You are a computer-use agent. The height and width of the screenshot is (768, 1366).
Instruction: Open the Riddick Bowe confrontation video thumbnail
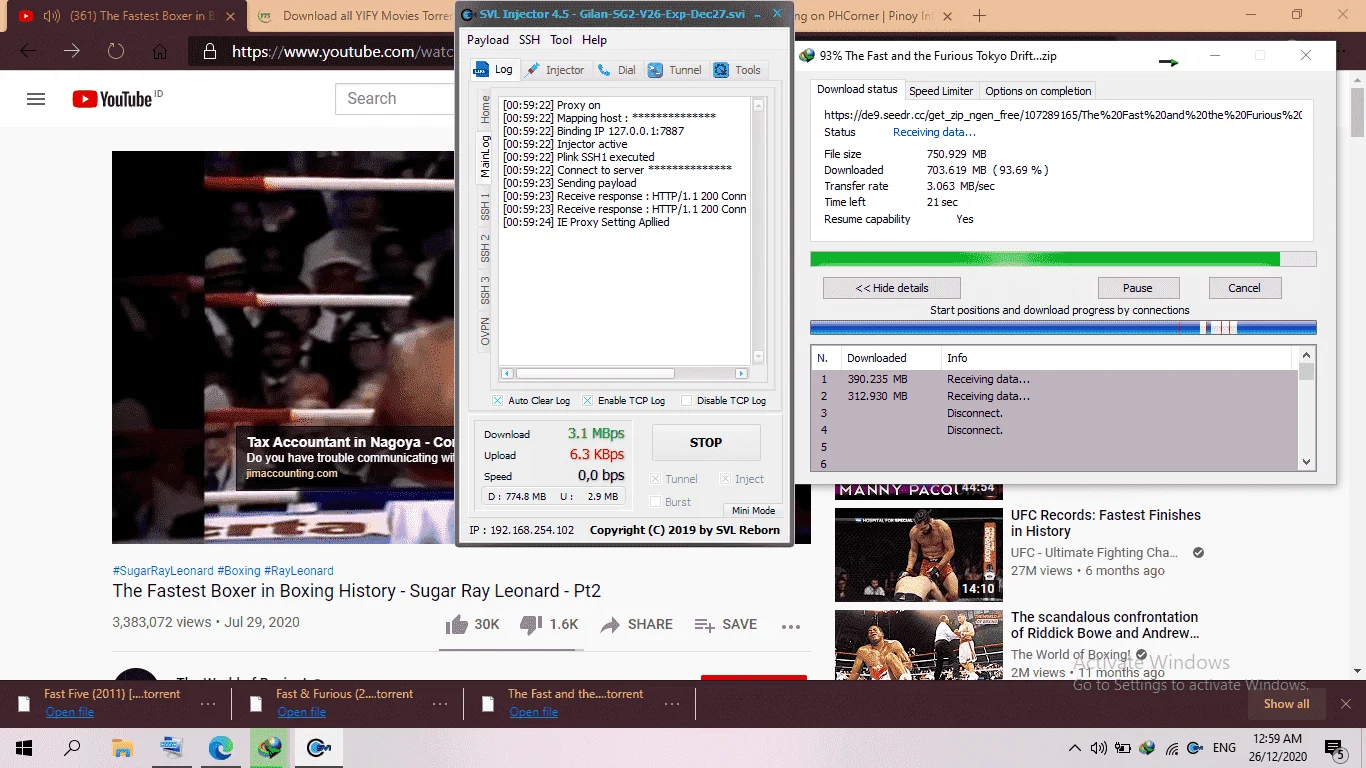click(919, 645)
